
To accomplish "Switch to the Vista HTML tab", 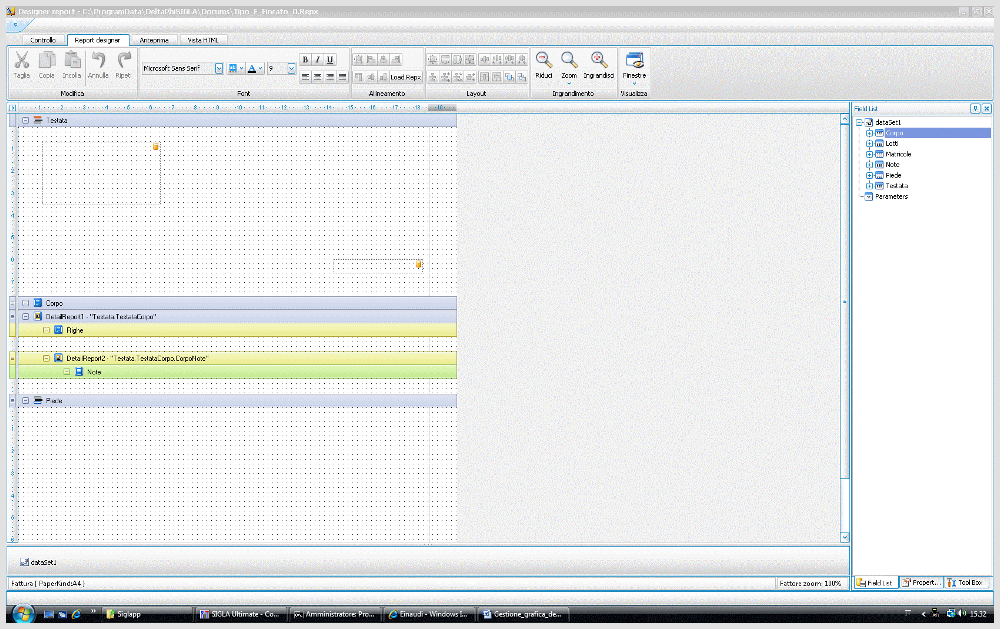I will tap(203, 40).
